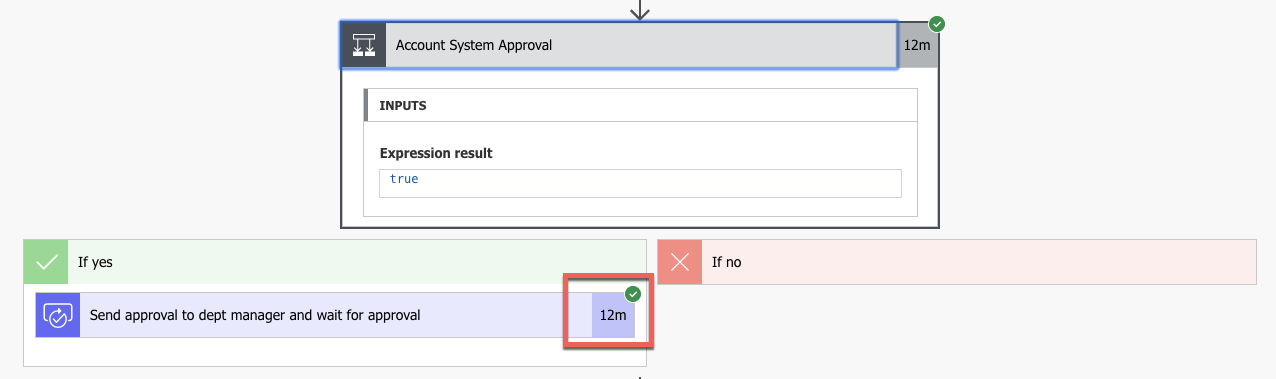The image size is (1276, 379).
Task: Click the Expression result value field
Action: click(640, 183)
